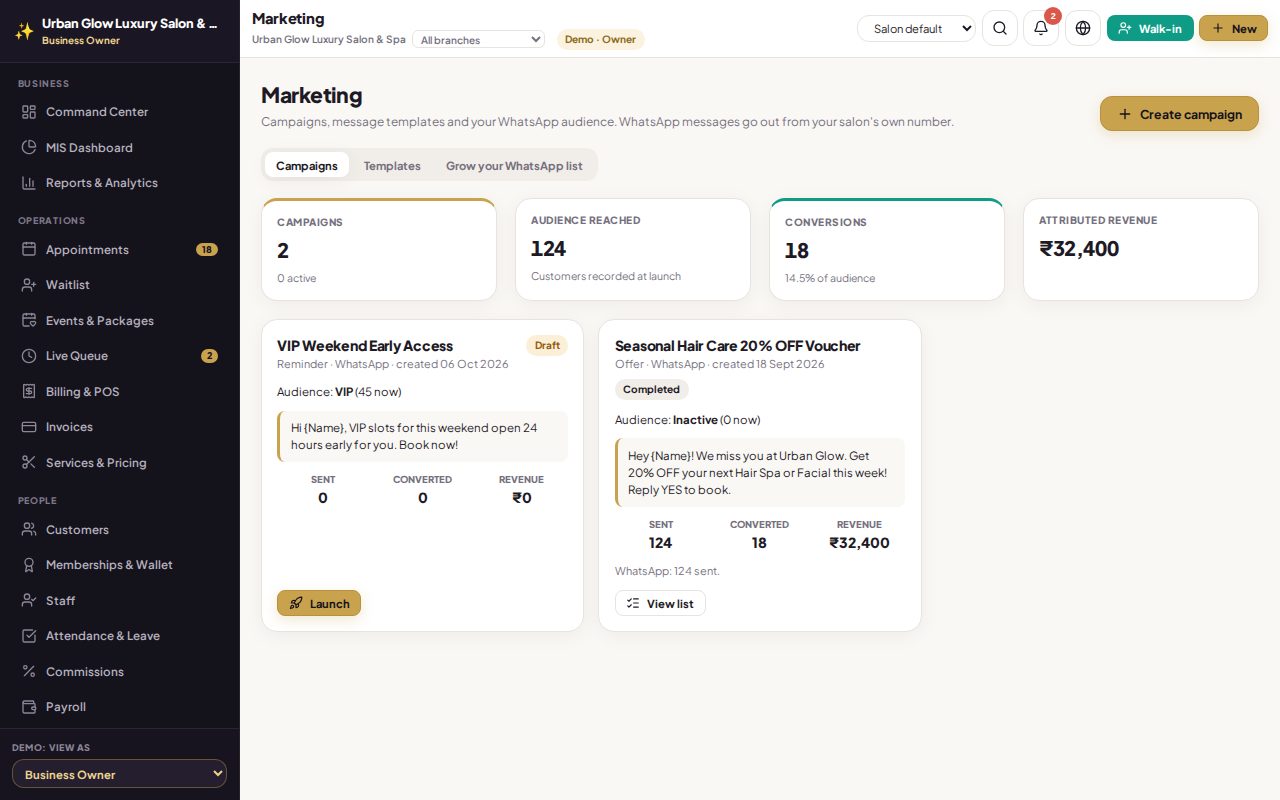Image resolution: width=1280 pixels, height=800 pixels.
Task: Open notifications bell with 2 alerts
Action: [x=1041, y=28]
